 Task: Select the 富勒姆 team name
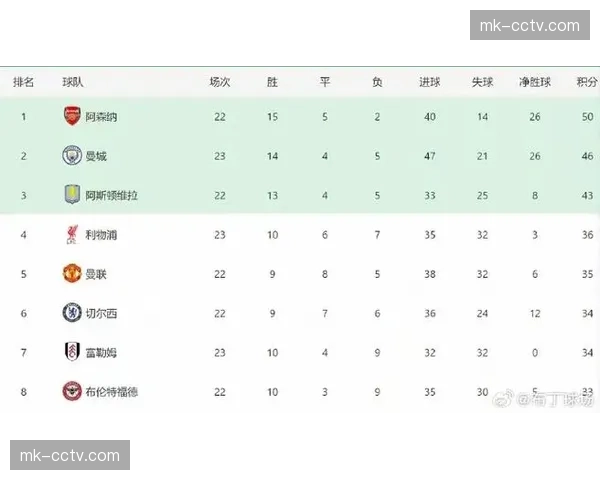tap(101, 353)
